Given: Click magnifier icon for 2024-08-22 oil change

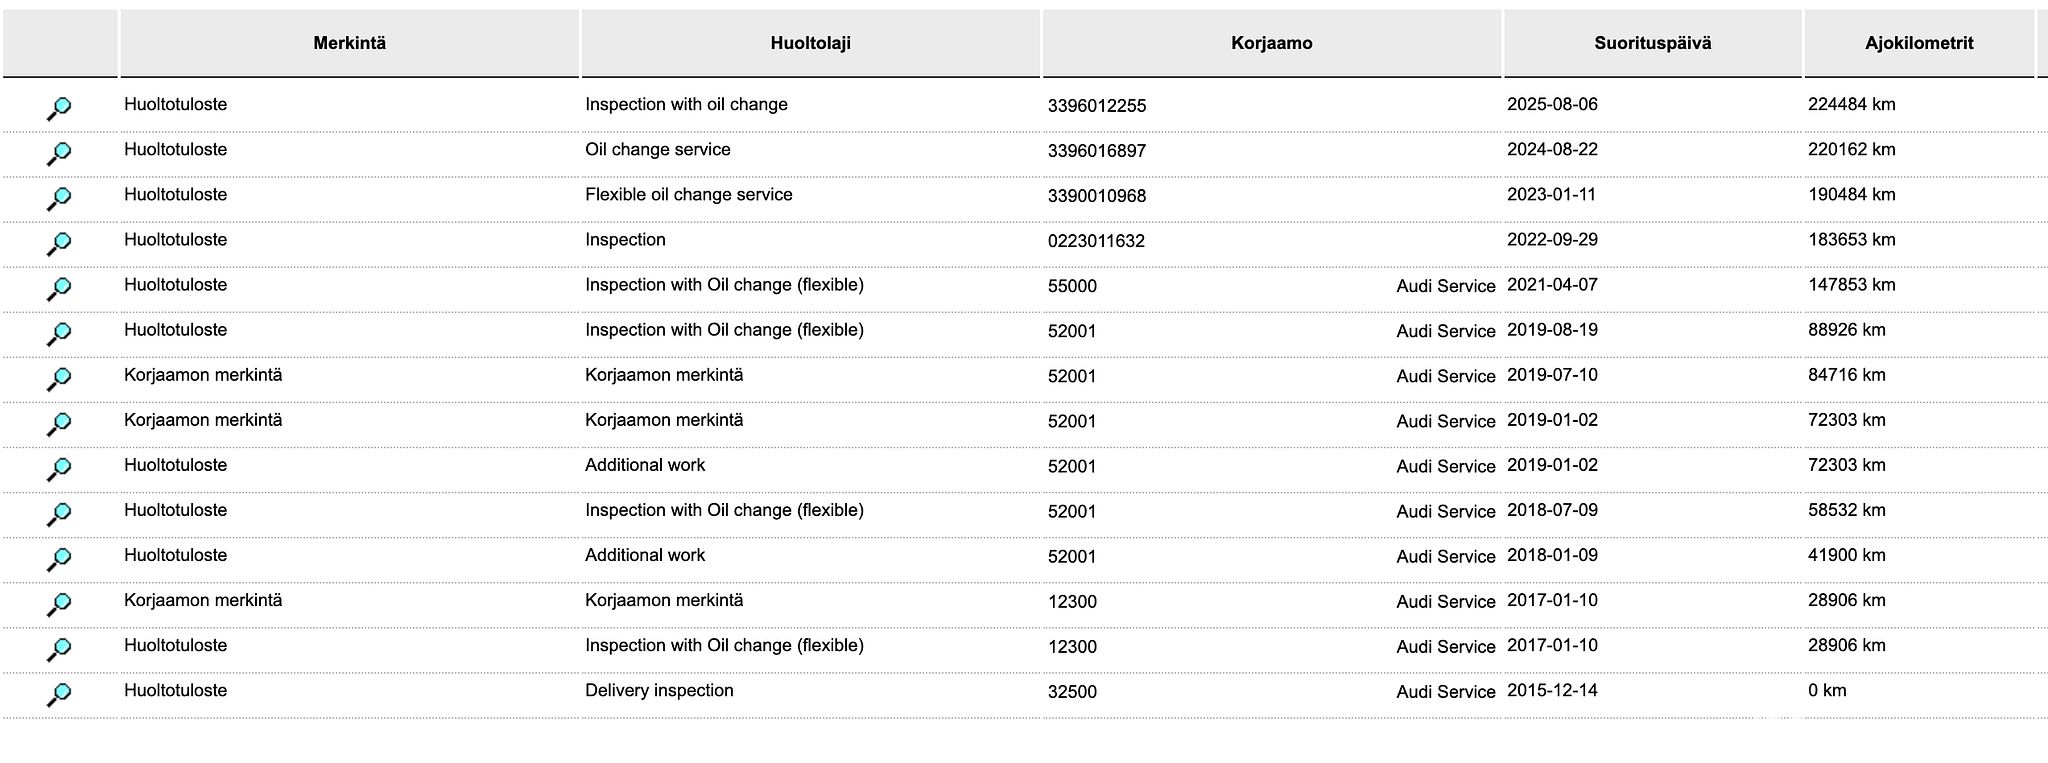Looking at the screenshot, I should (59, 153).
